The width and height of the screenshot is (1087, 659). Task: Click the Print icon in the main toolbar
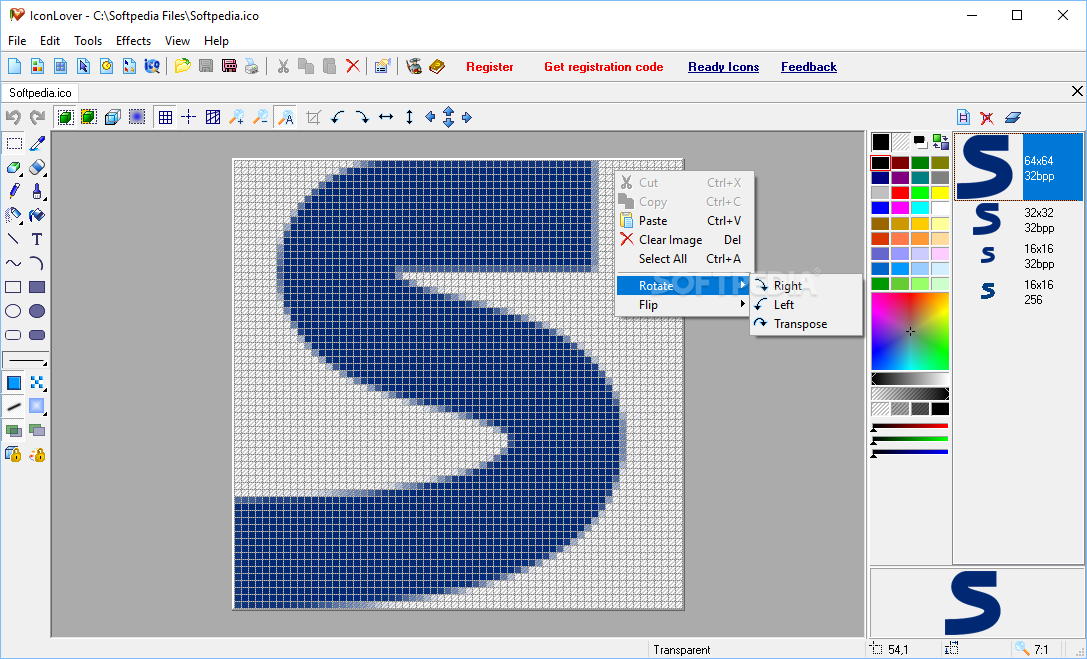click(x=252, y=67)
